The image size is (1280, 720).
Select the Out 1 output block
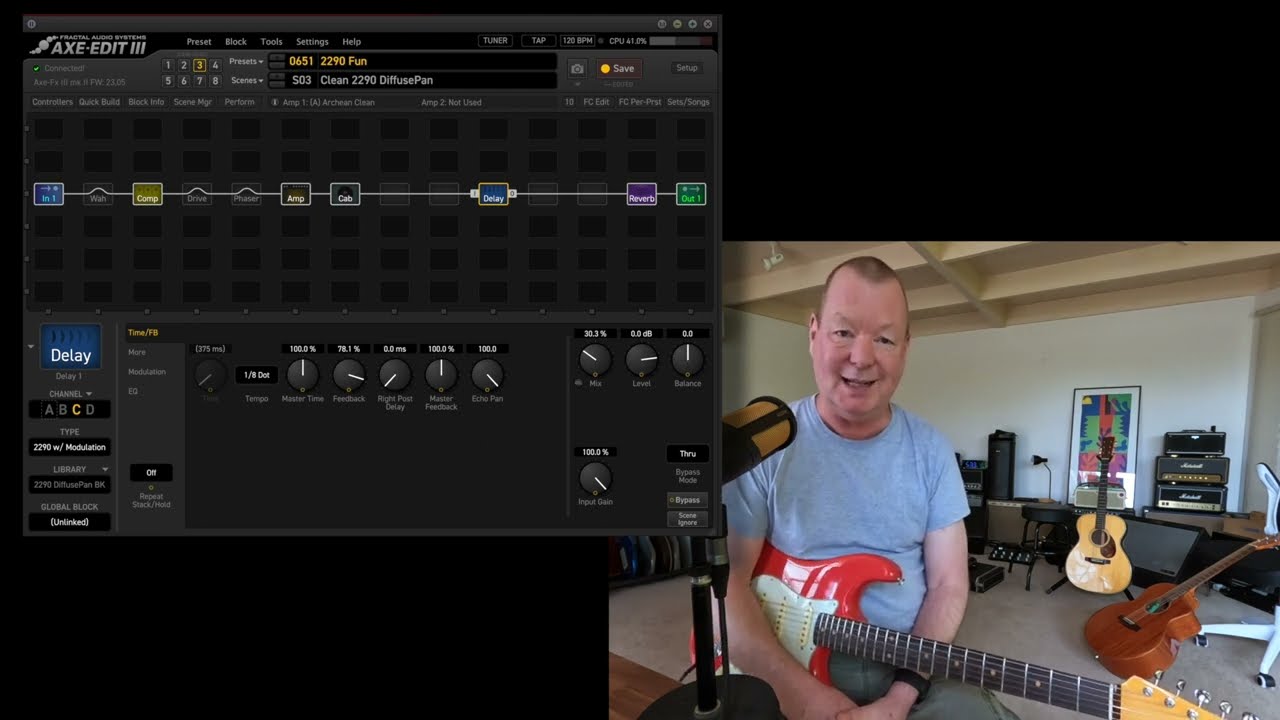tap(691, 194)
